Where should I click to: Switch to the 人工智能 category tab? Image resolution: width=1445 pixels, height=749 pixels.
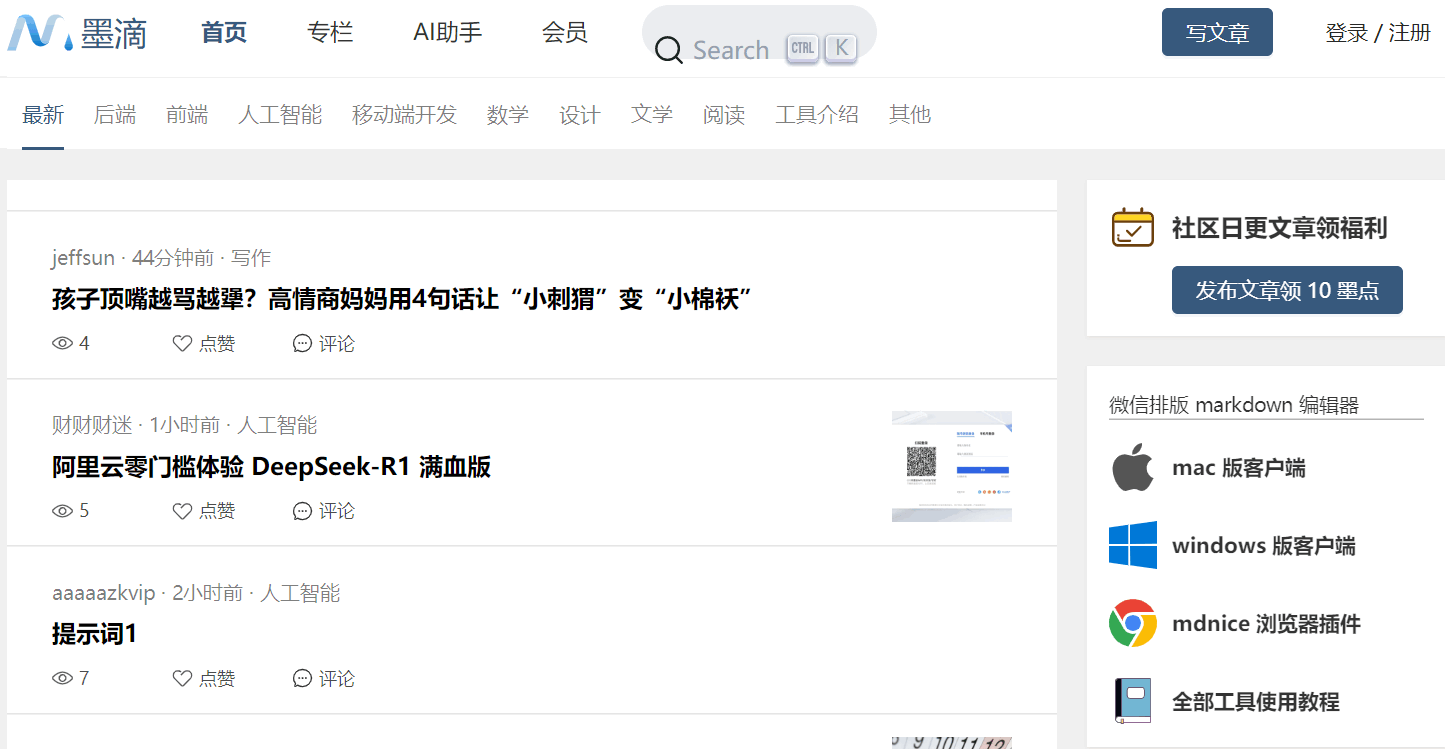tap(280, 115)
